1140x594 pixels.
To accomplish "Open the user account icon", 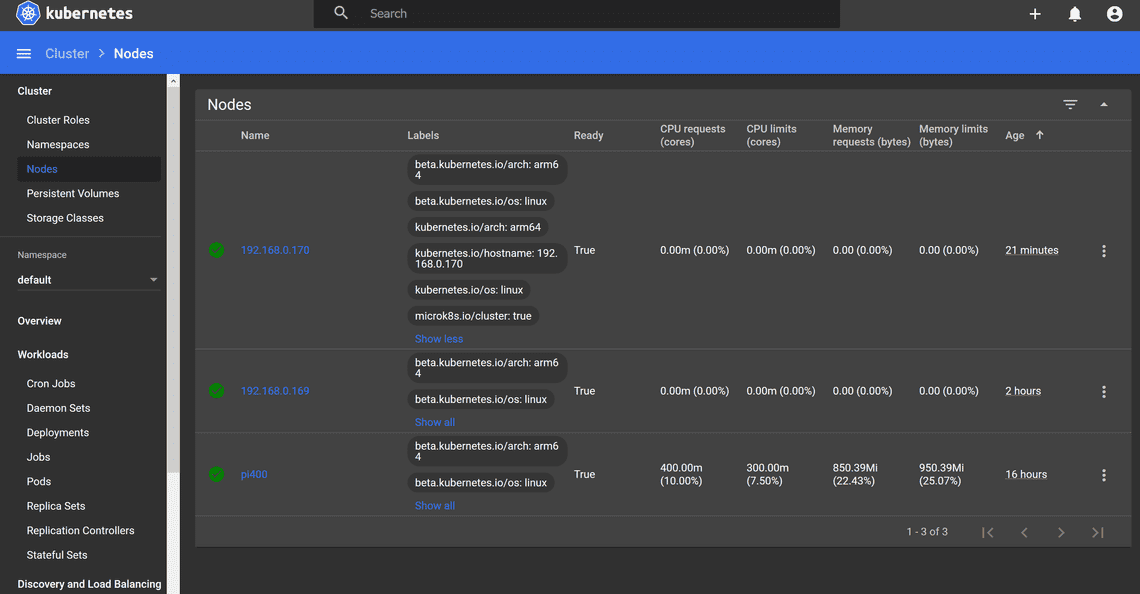I will [x=1114, y=14].
